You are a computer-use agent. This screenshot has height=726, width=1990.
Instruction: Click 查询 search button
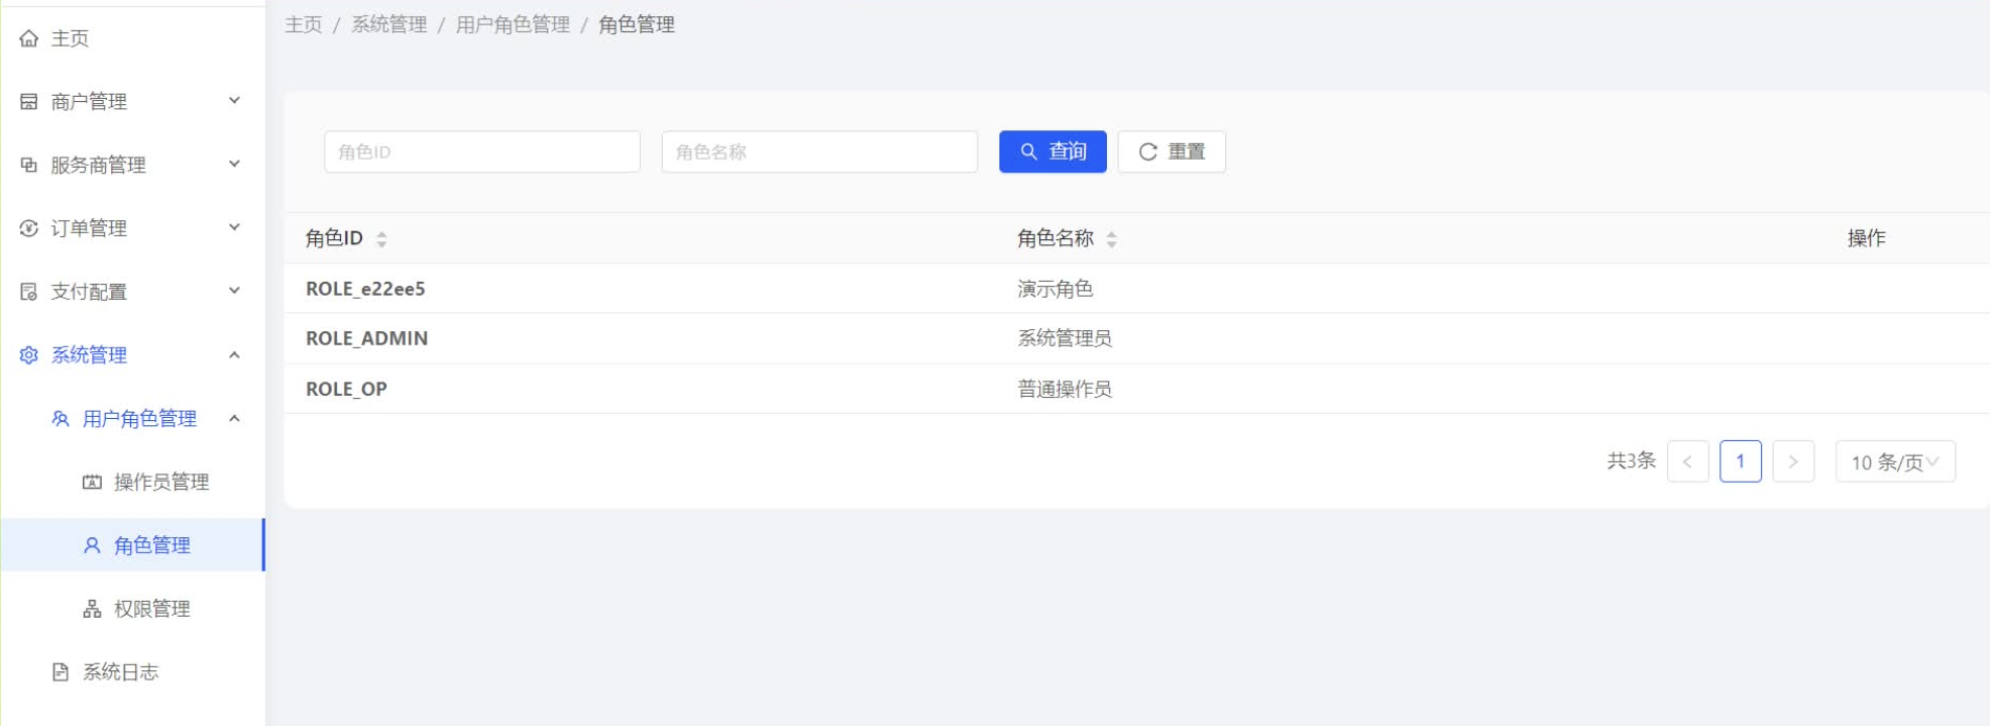1053,152
